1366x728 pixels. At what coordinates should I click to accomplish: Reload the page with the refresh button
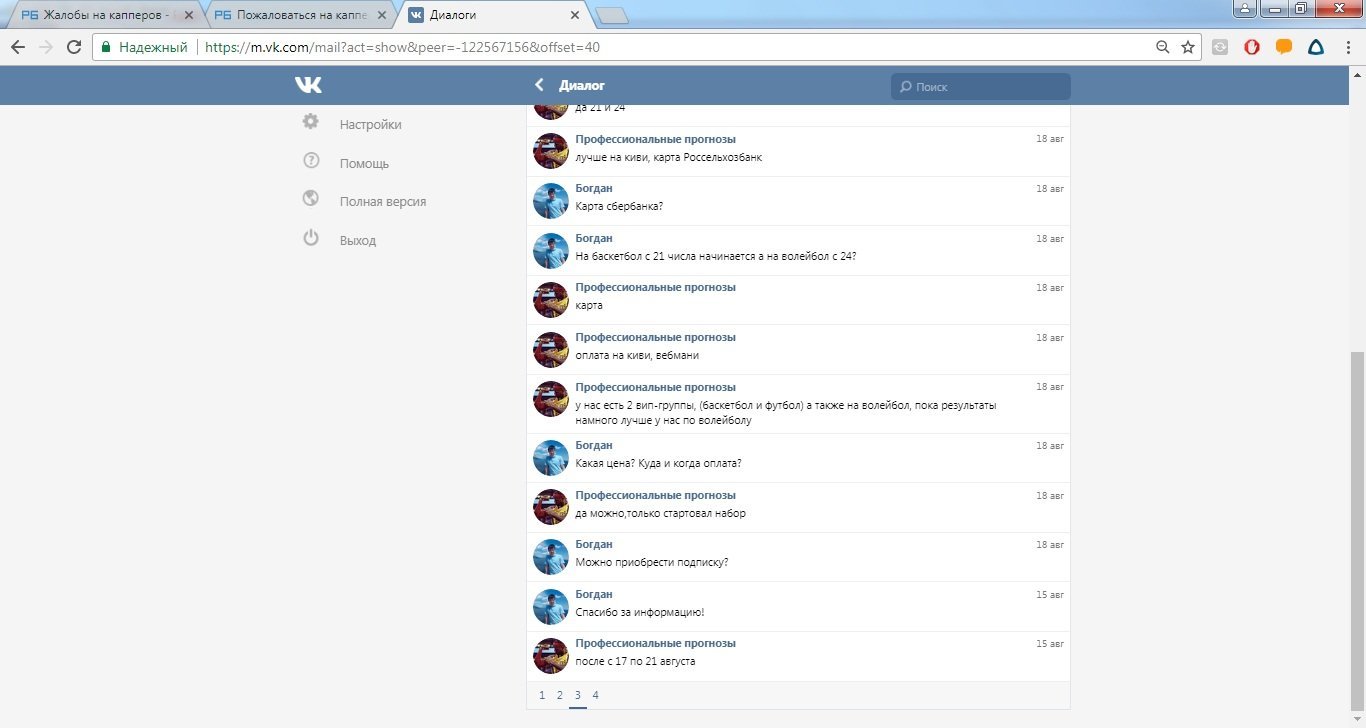(74, 47)
